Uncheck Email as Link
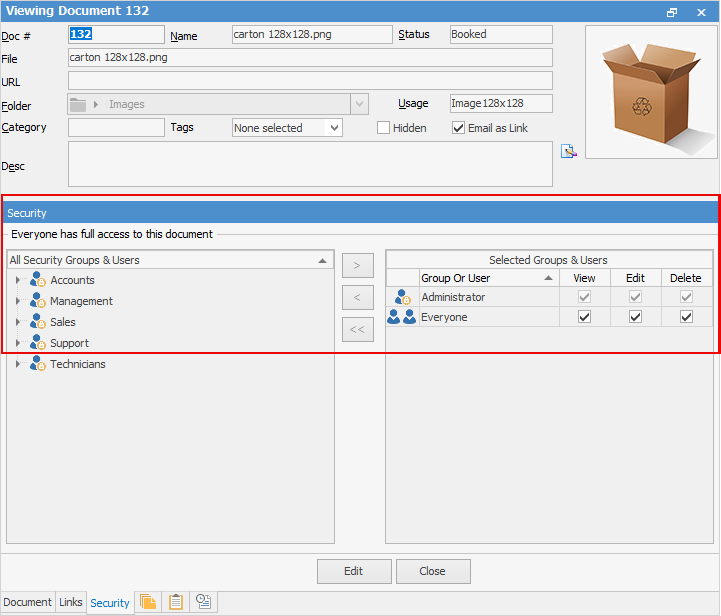The image size is (721, 616). (459, 128)
